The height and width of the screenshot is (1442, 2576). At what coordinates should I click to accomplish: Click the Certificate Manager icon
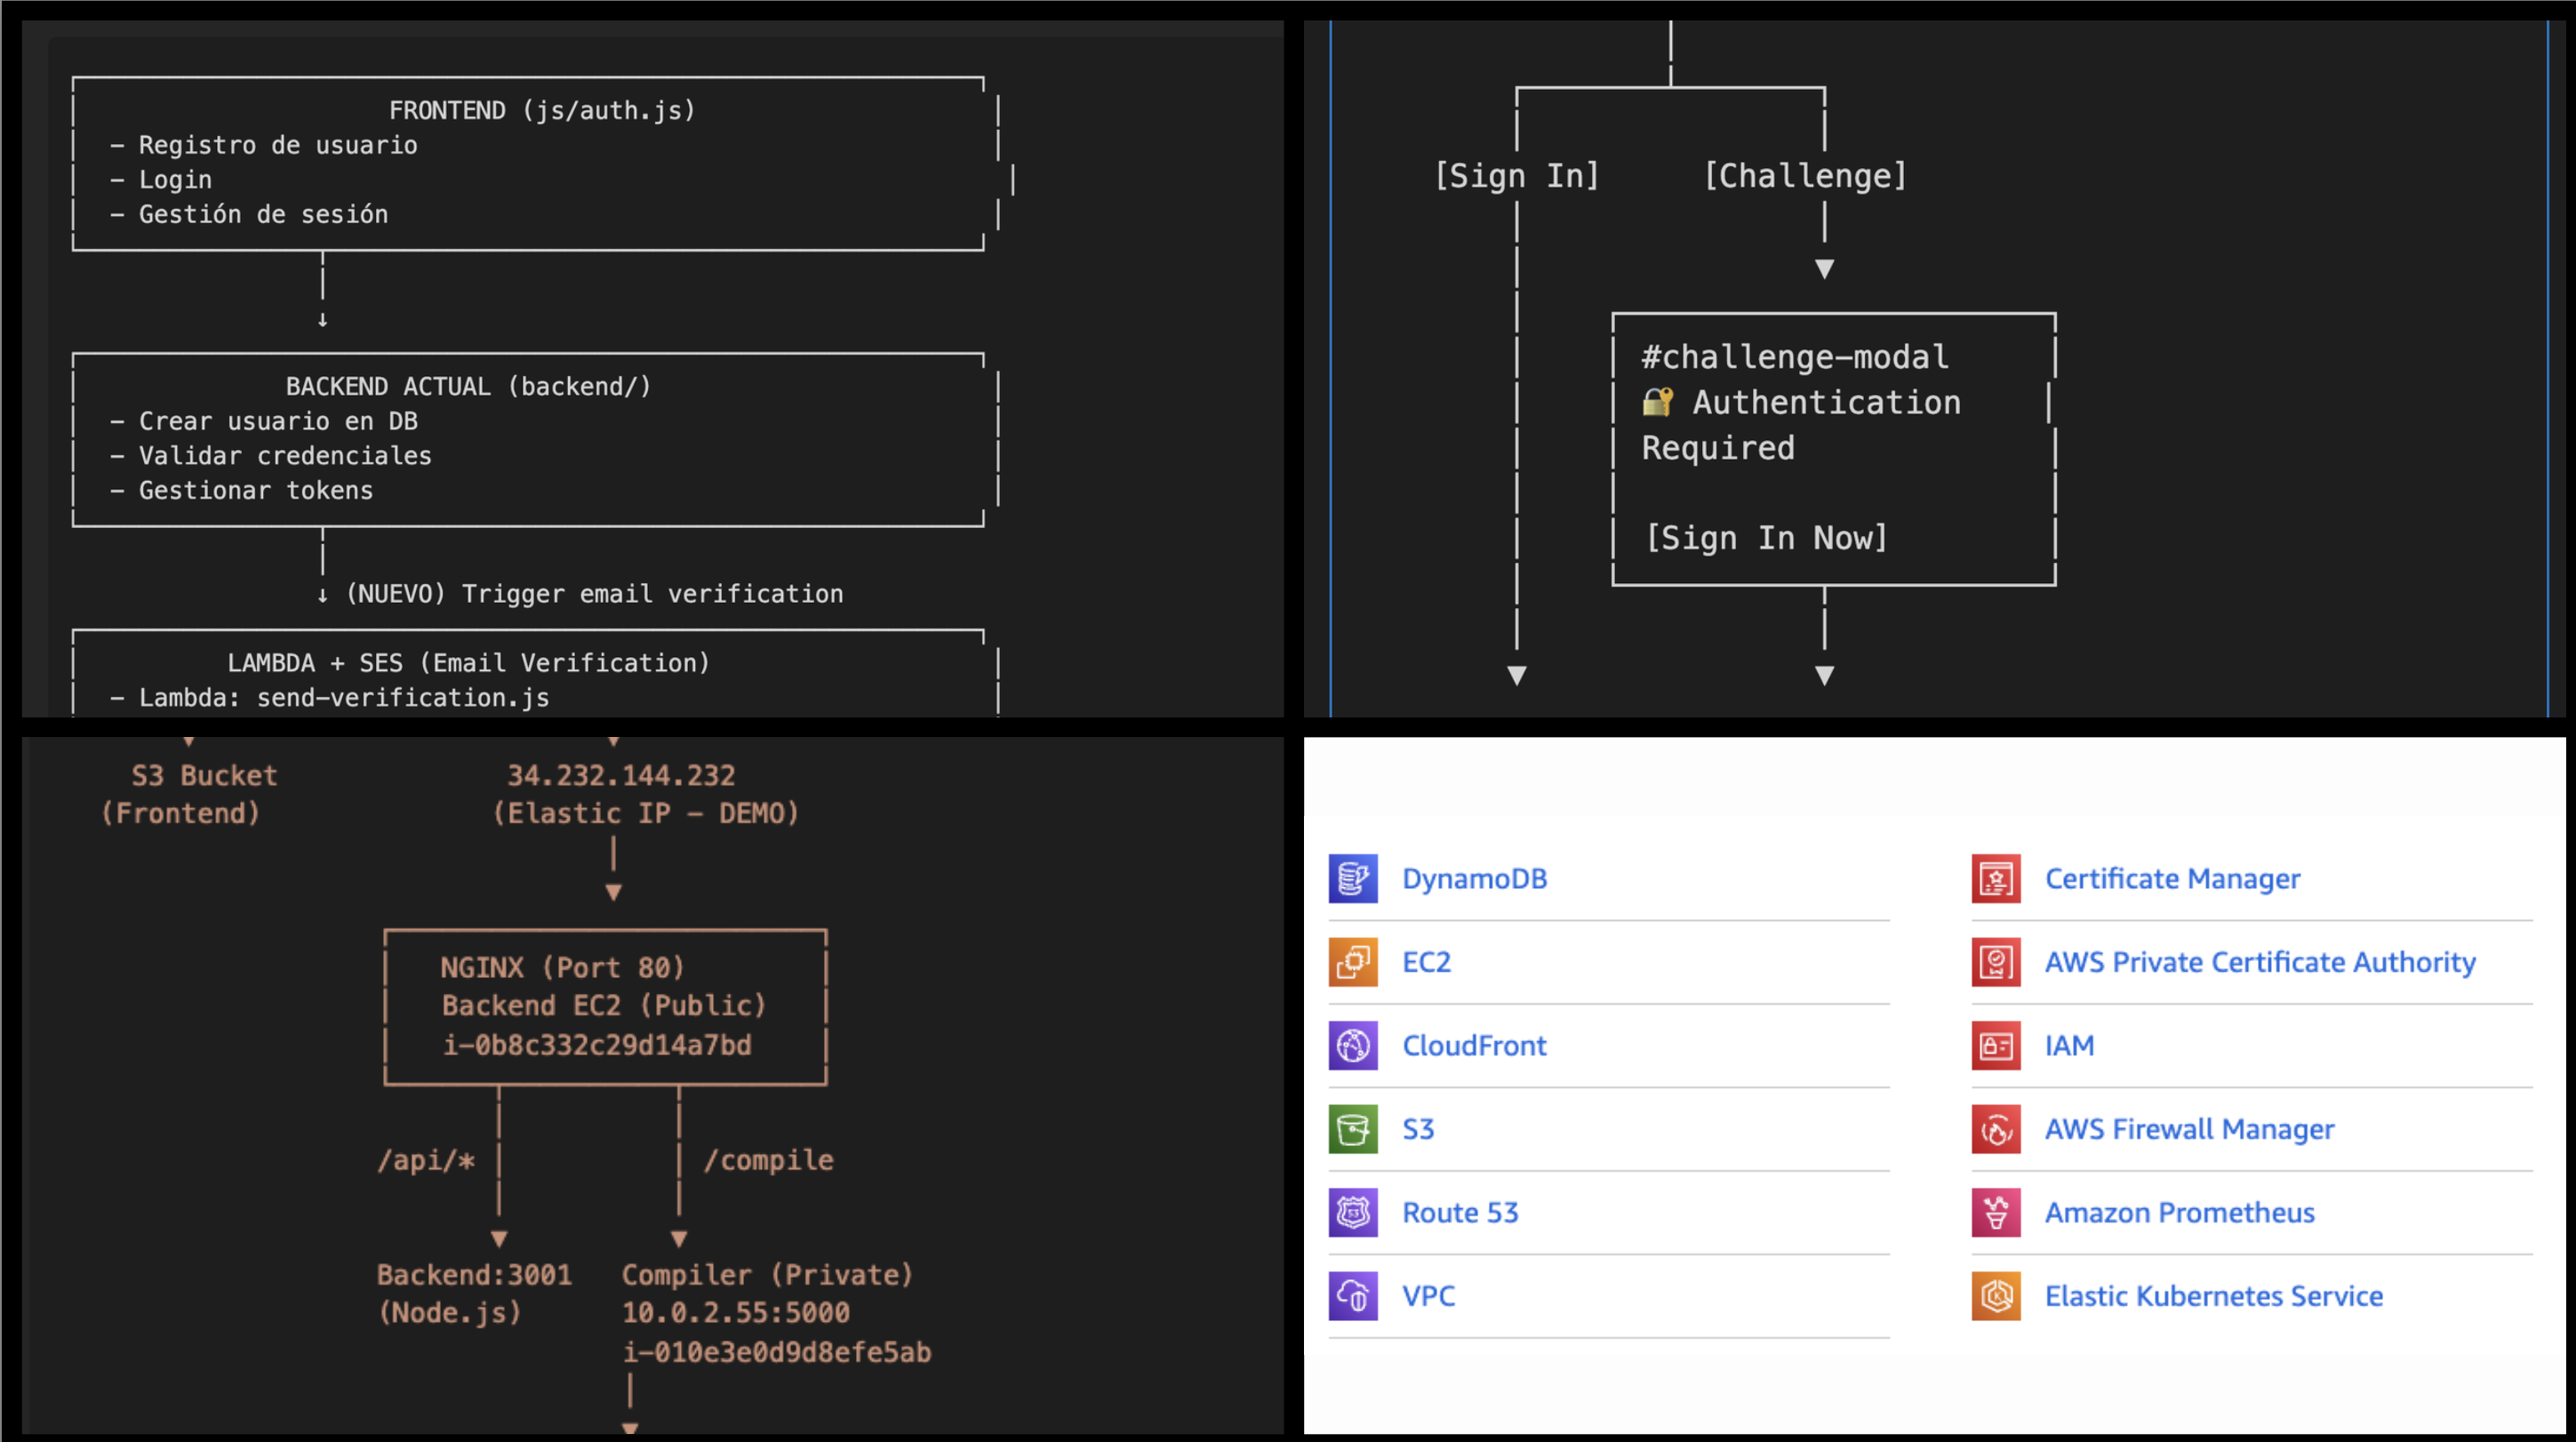[x=1996, y=878]
